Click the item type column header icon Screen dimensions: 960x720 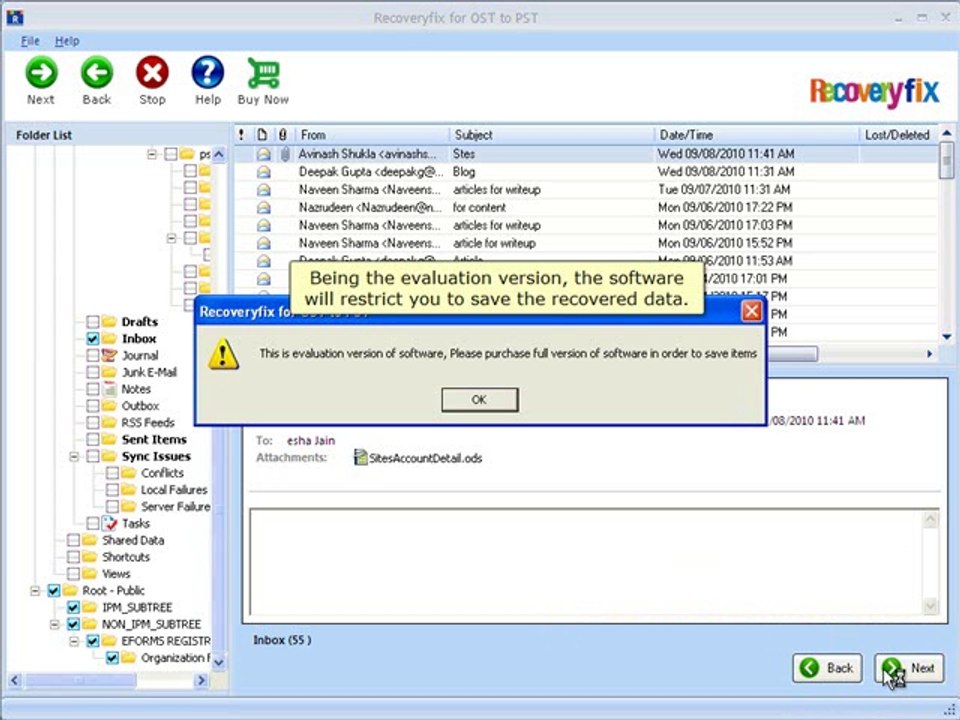click(x=262, y=135)
